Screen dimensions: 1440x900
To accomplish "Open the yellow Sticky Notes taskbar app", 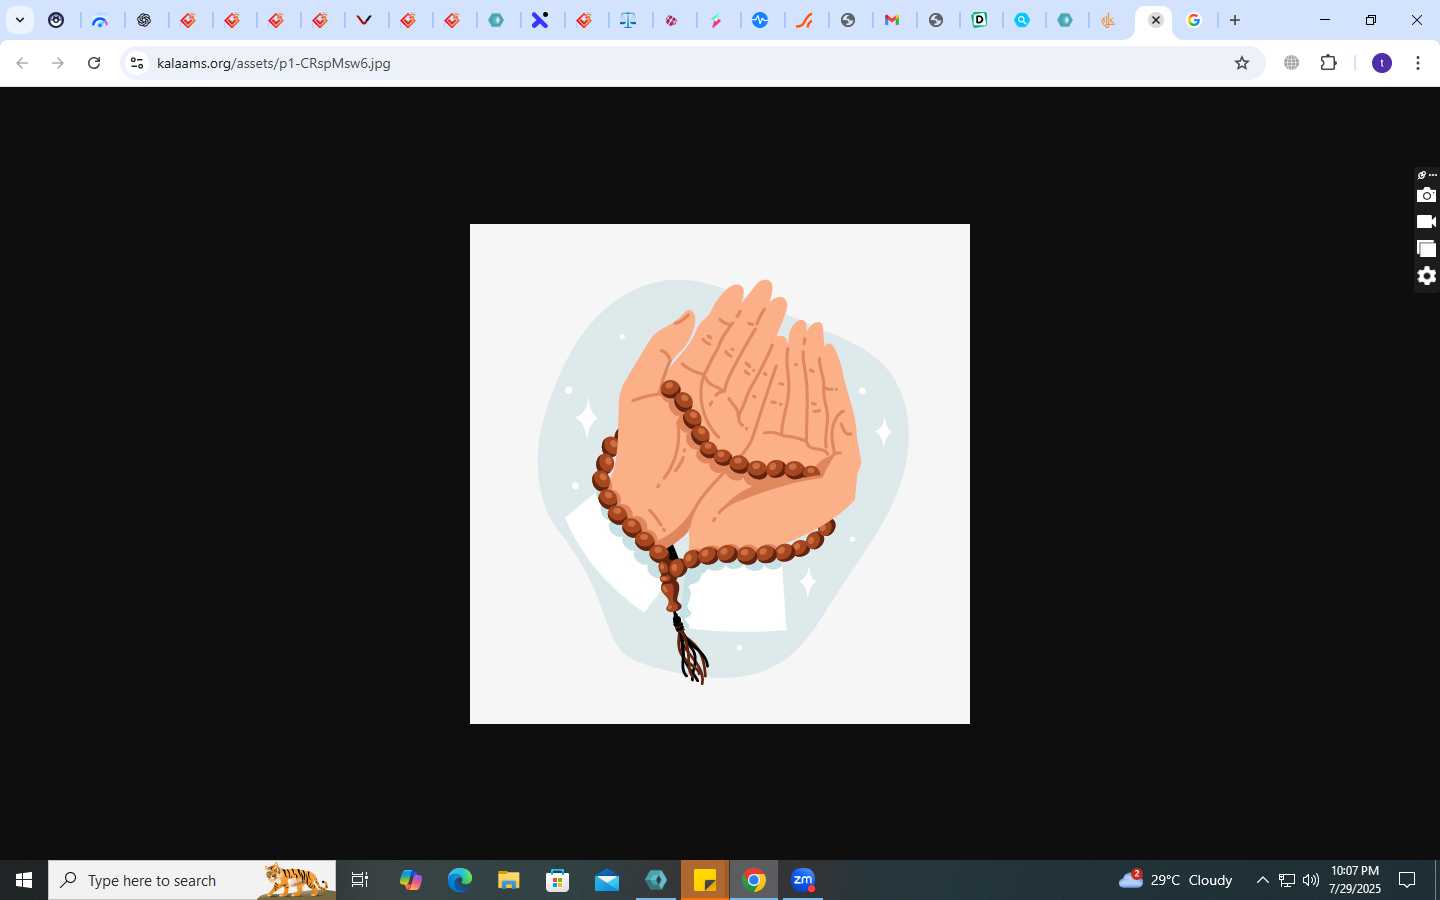I will coord(705,880).
